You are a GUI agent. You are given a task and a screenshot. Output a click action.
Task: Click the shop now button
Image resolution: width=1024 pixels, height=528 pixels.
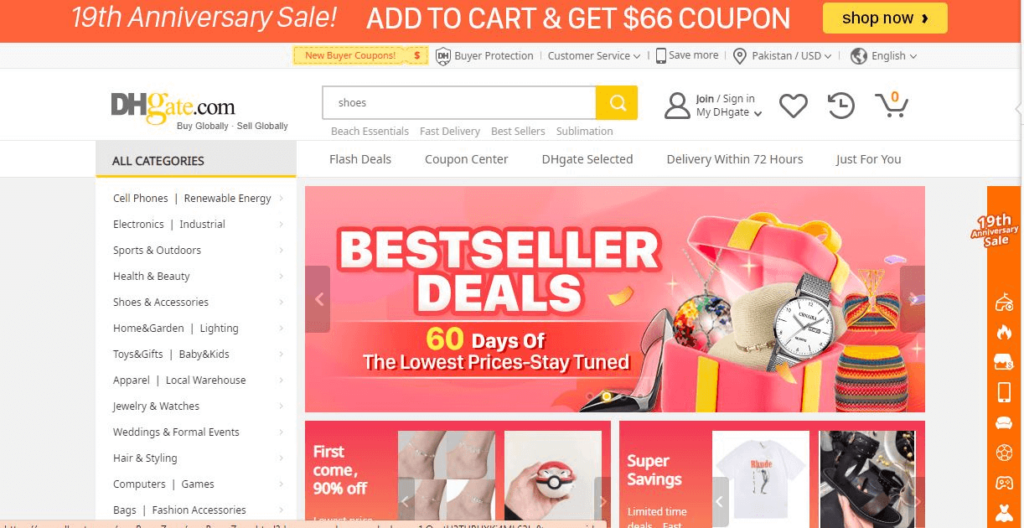coord(885,18)
